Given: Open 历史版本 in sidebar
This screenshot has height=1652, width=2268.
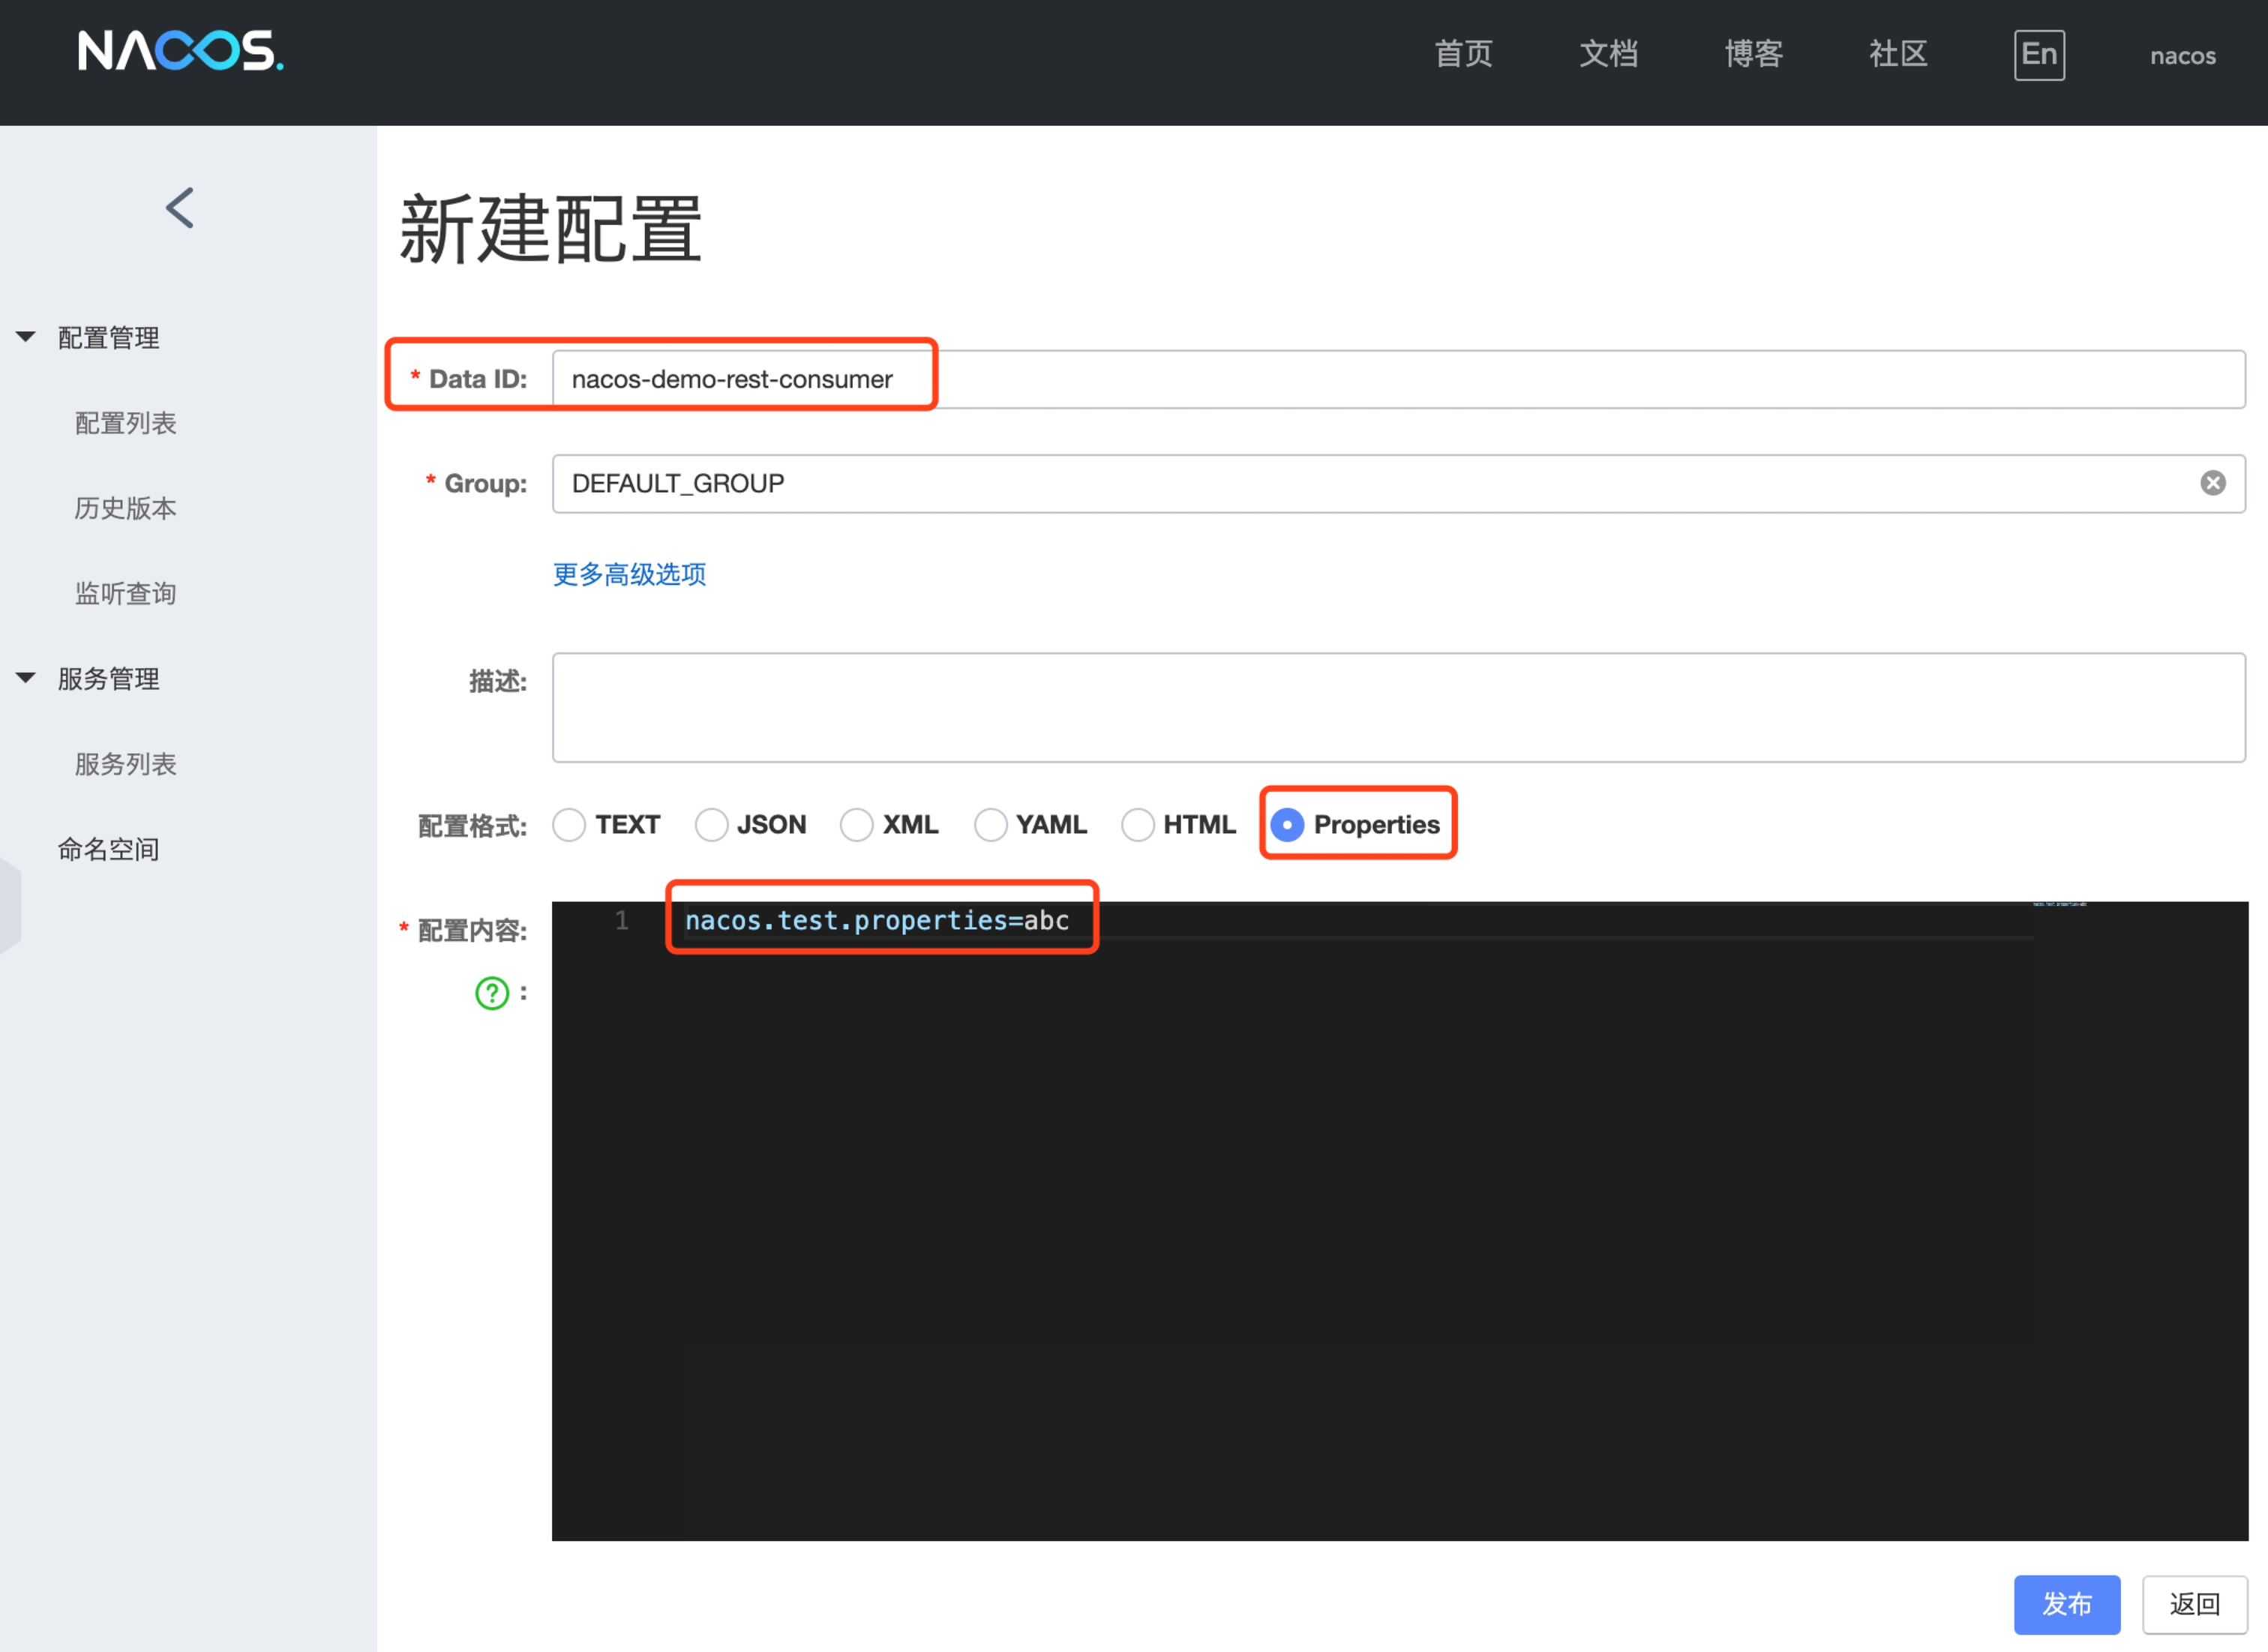Looking at the screenshot, I should [x=125, y=508].
